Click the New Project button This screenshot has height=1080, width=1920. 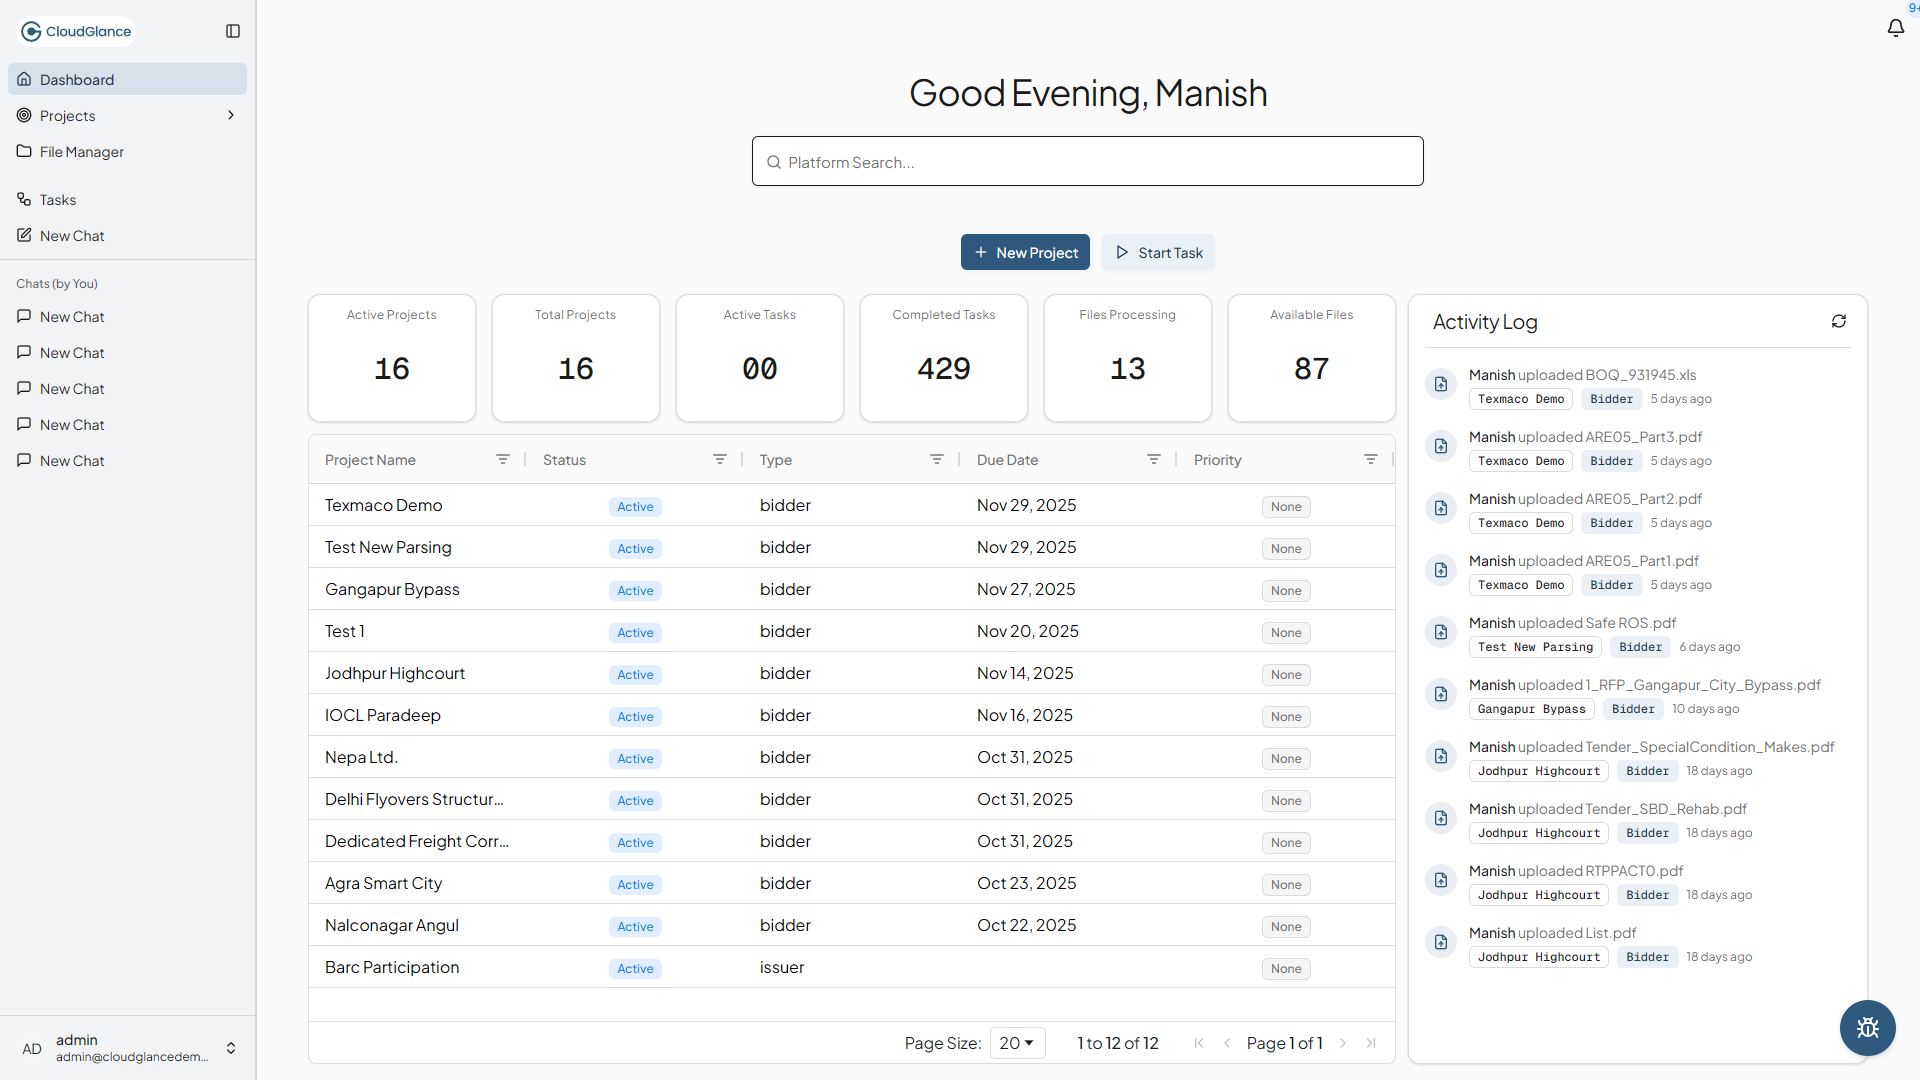point(1025,252)
